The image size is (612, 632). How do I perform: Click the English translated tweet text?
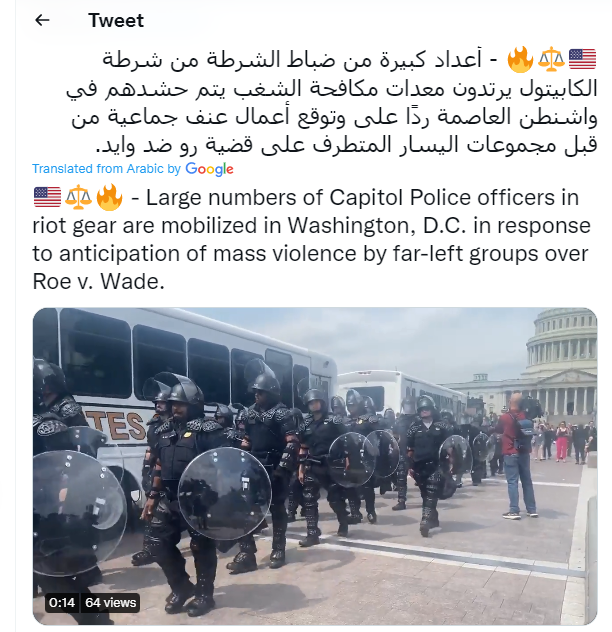311,239
